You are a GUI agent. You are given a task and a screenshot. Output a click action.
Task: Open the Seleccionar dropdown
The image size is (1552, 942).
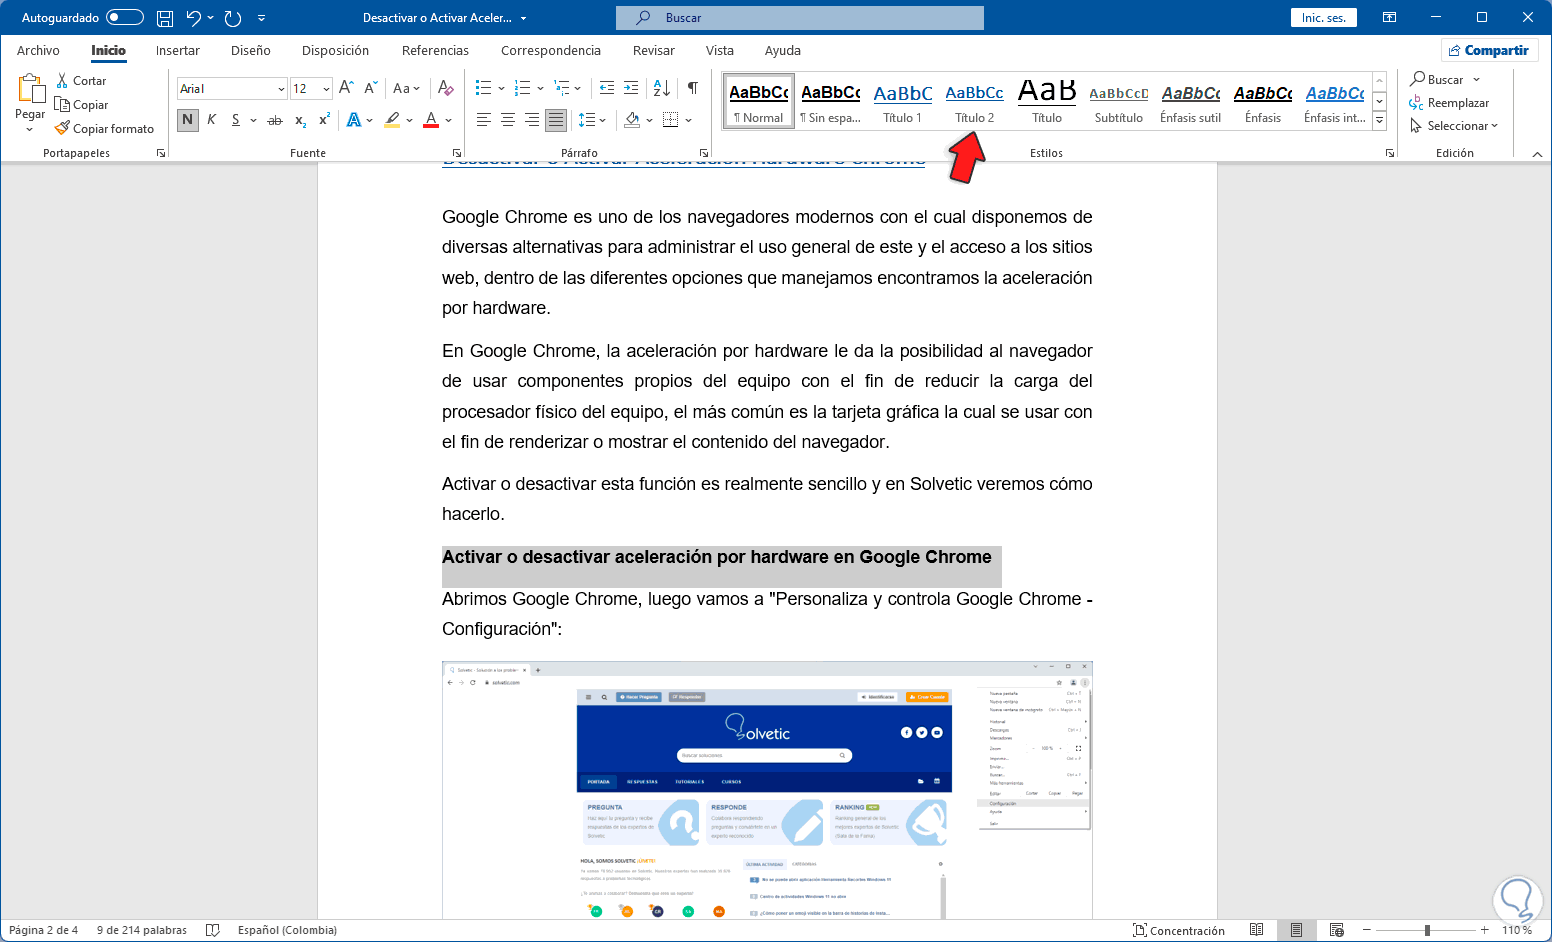tap(1454, 126)
